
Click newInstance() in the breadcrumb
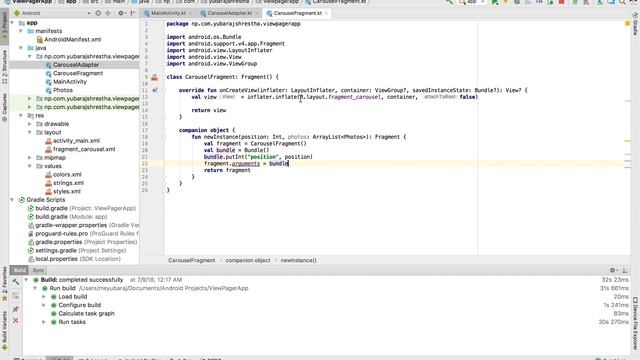pyautogui.click(x=298, y=260)
